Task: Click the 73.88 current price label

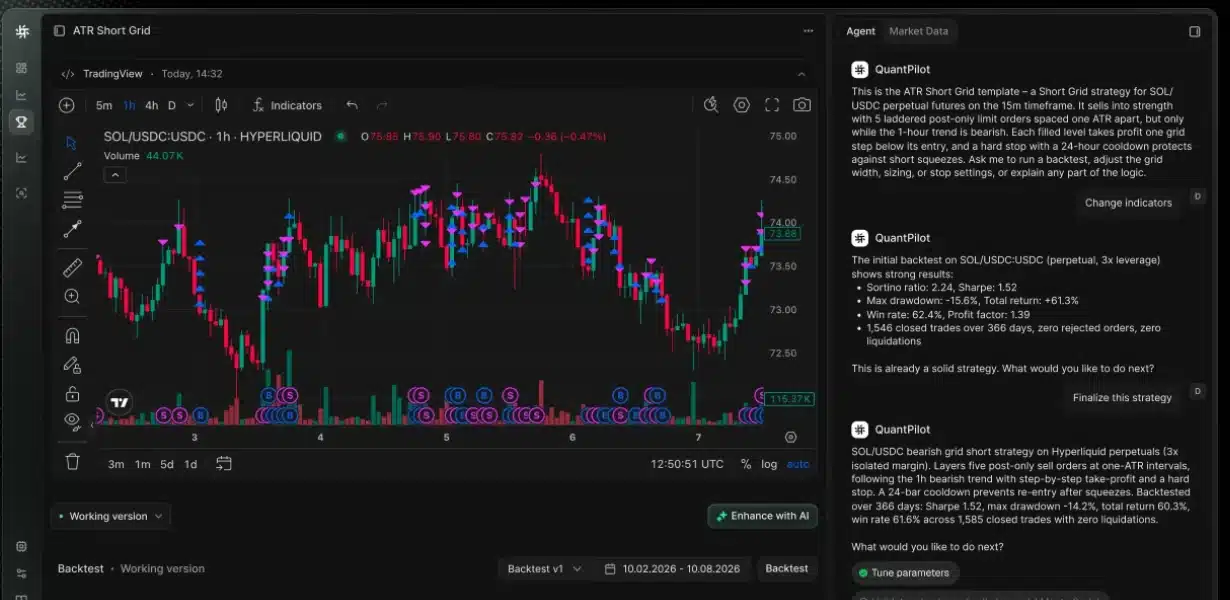Action: coord(784,234)
